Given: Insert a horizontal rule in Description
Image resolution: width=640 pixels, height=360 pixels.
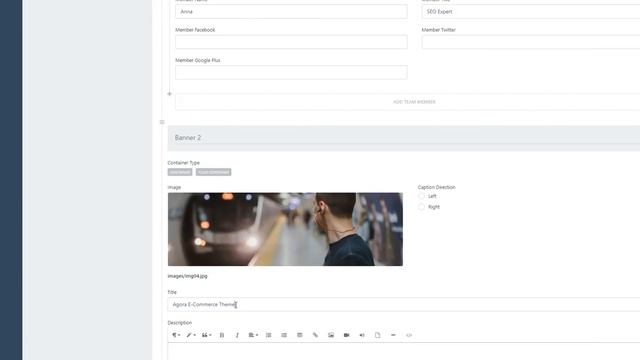Looking at the screenshot, I should pos(393,335).
